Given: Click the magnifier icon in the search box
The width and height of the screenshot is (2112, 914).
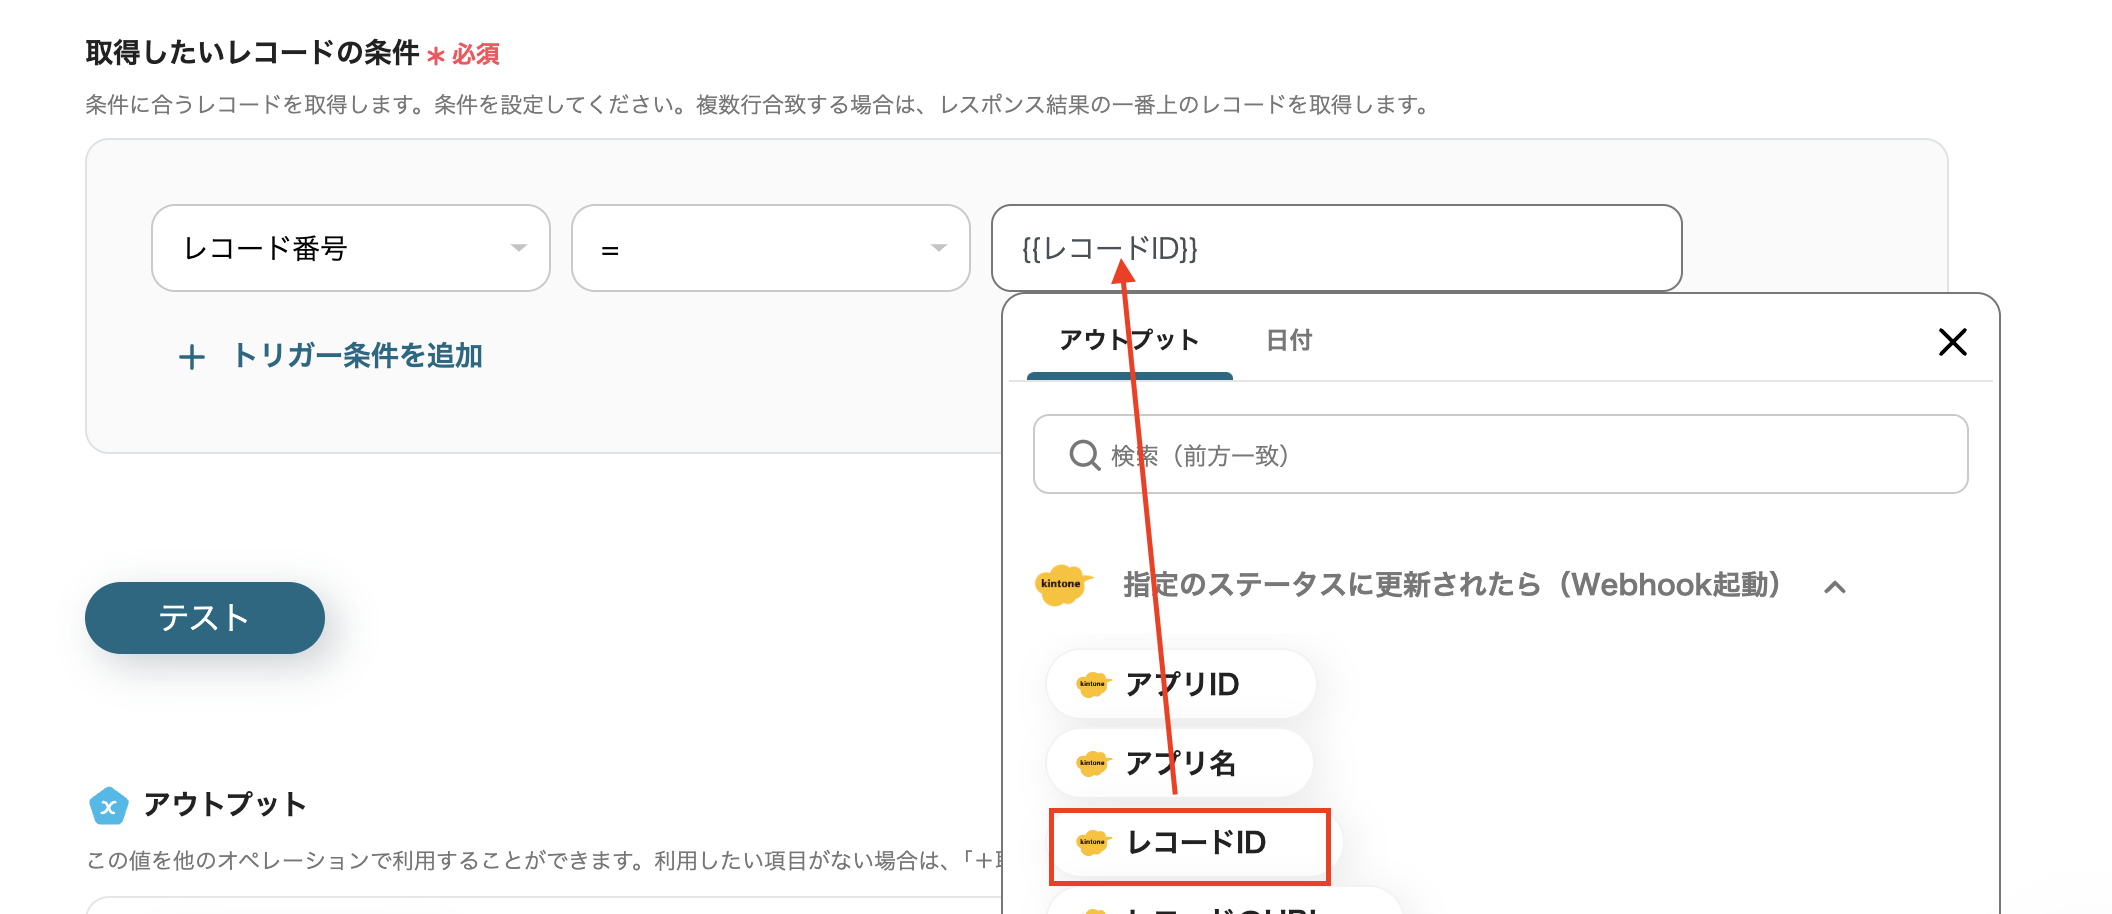Looking at the screenshot, I should [x=1084, y=455].
